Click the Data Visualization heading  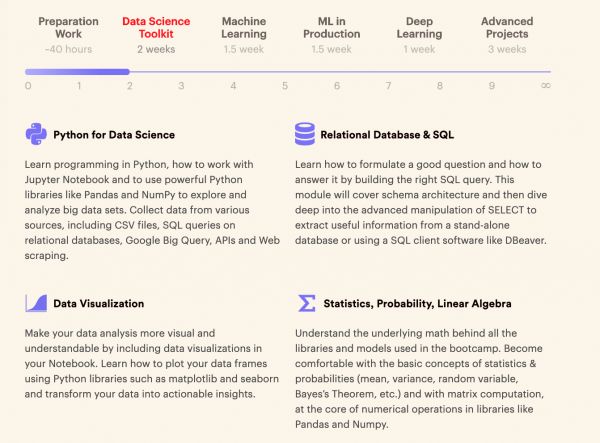coord(99,303)
